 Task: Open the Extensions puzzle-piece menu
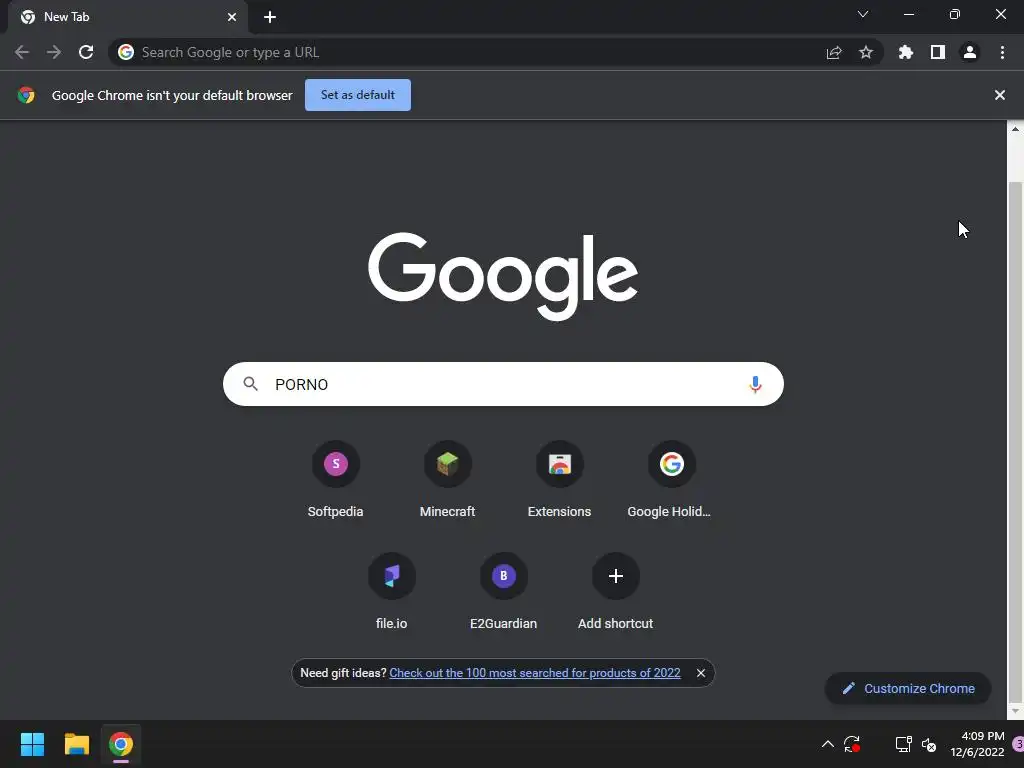tap(906, 52)
